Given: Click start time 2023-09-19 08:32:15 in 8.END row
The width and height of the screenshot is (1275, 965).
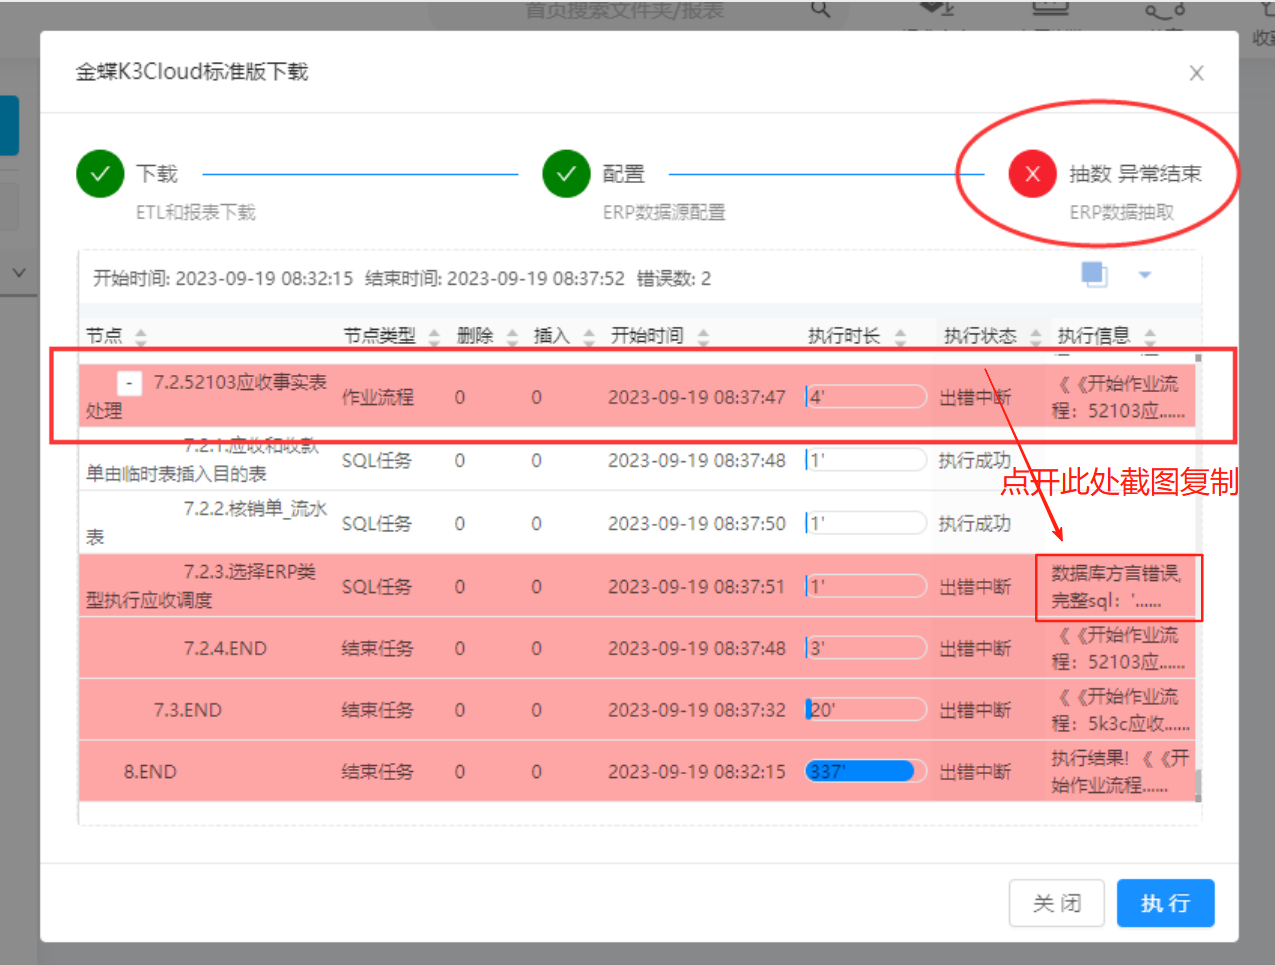Looking at the screenshot, I should 697,772.
